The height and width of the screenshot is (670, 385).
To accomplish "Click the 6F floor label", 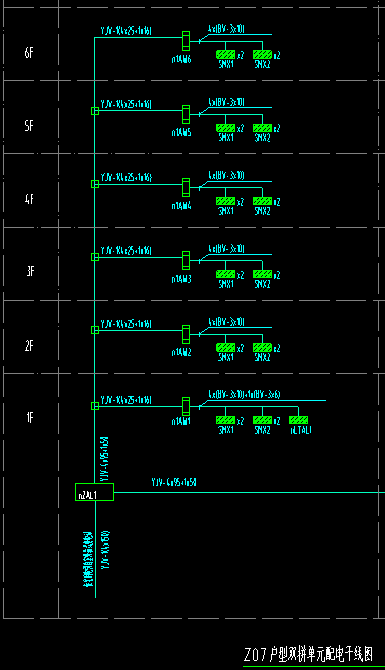I will coord(29,53).
